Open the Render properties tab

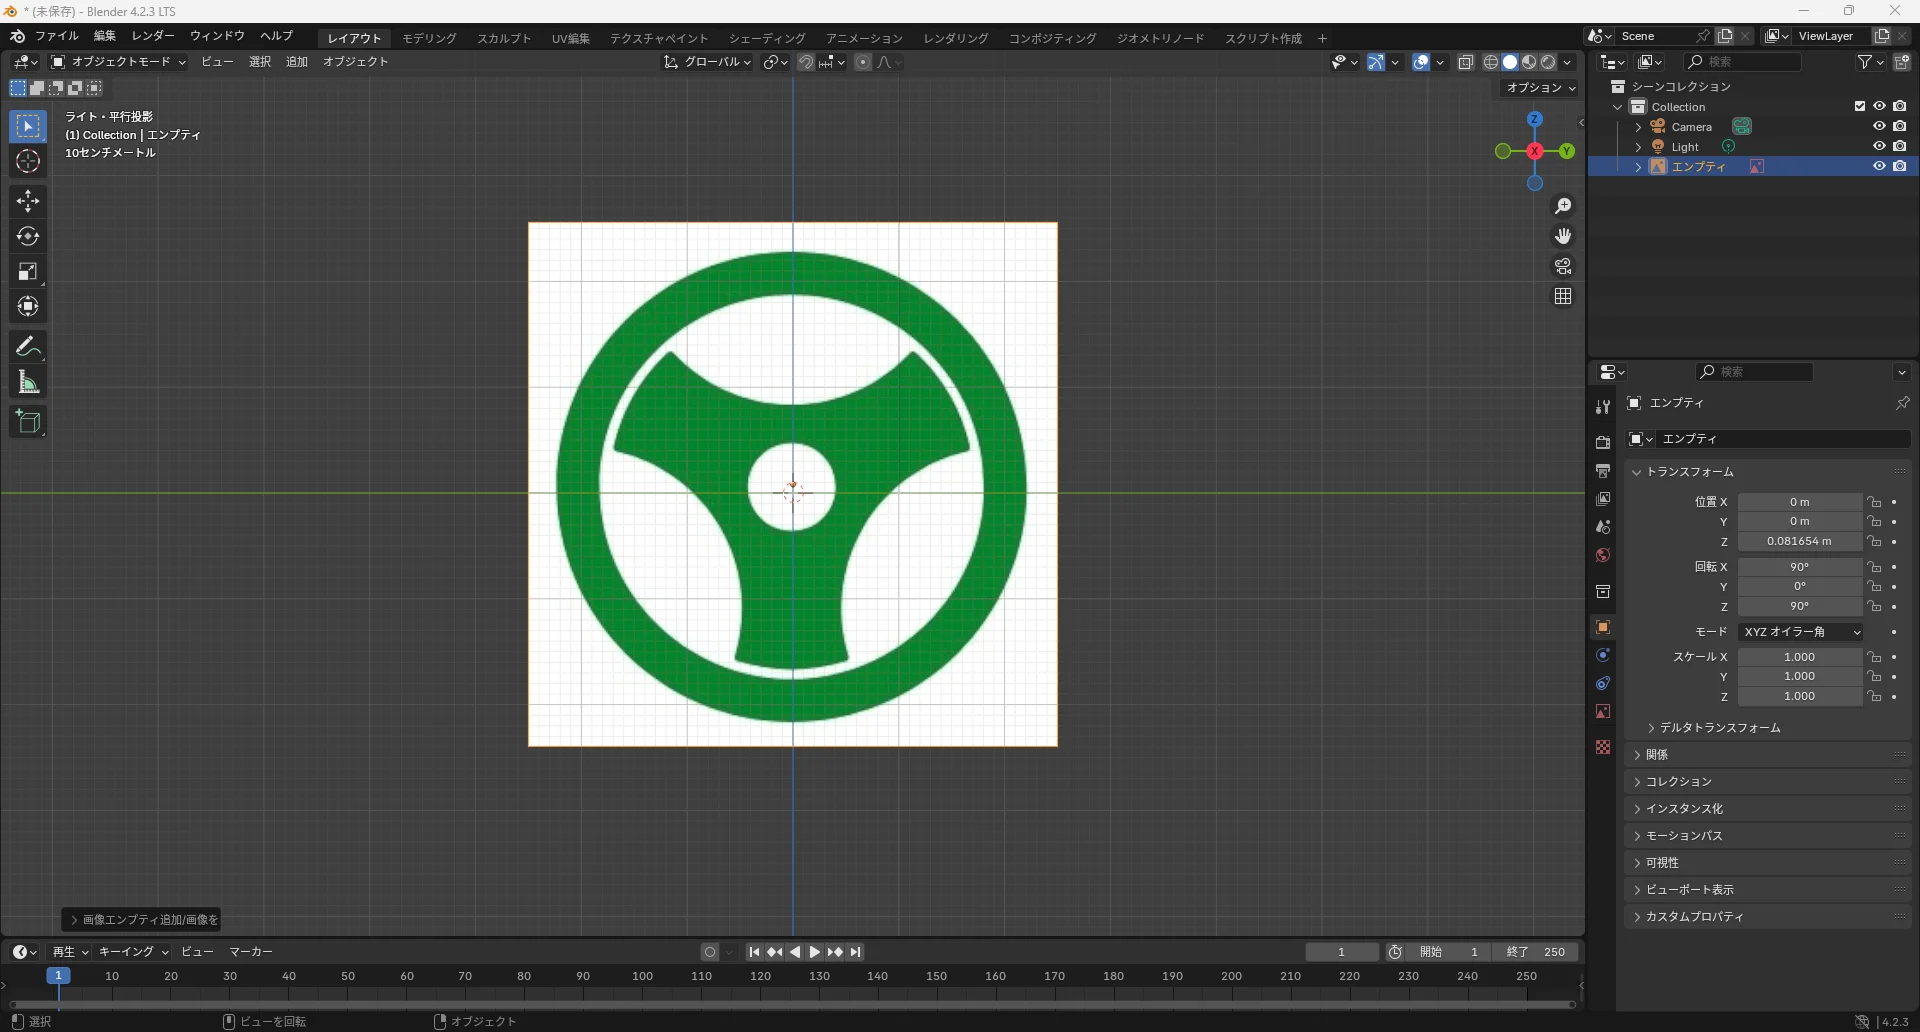[x=1603, y=442]
